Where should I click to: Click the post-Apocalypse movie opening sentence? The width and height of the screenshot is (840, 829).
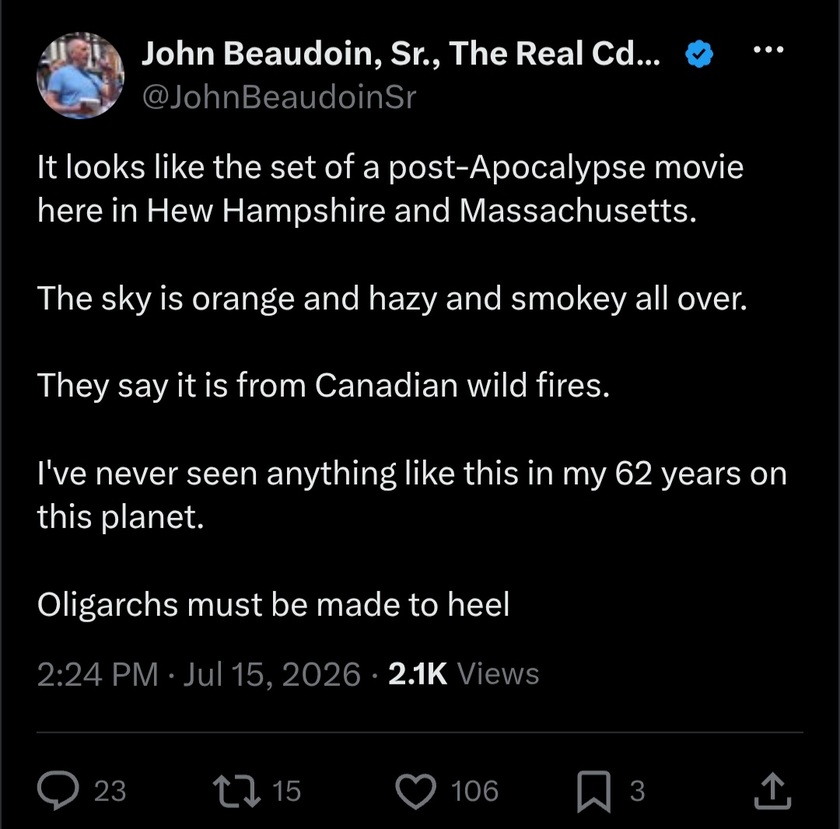tap(390, 189)
